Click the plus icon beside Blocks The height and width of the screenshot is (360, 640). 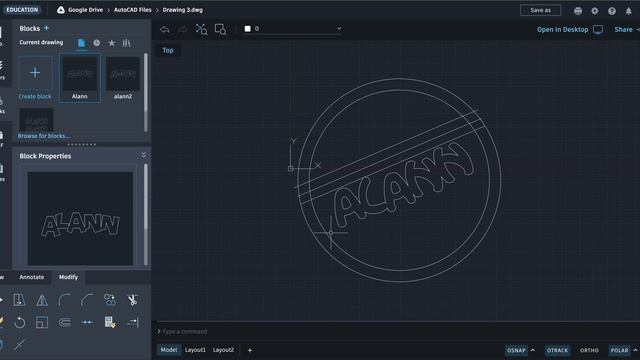[46, 28]
